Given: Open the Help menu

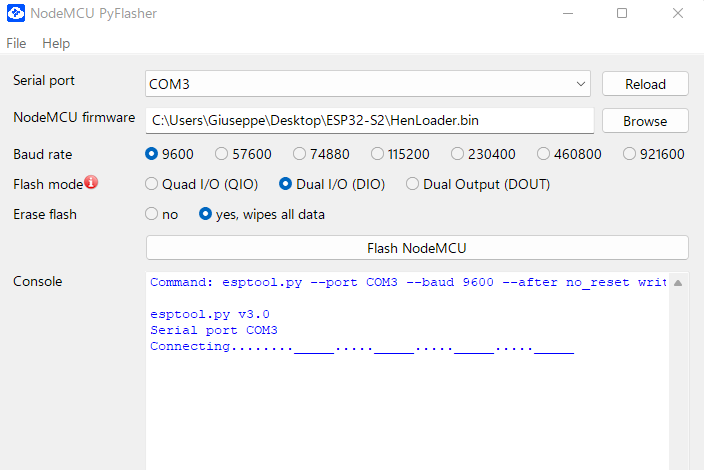Looking at the screenshot, I should [x=56, y=44].
